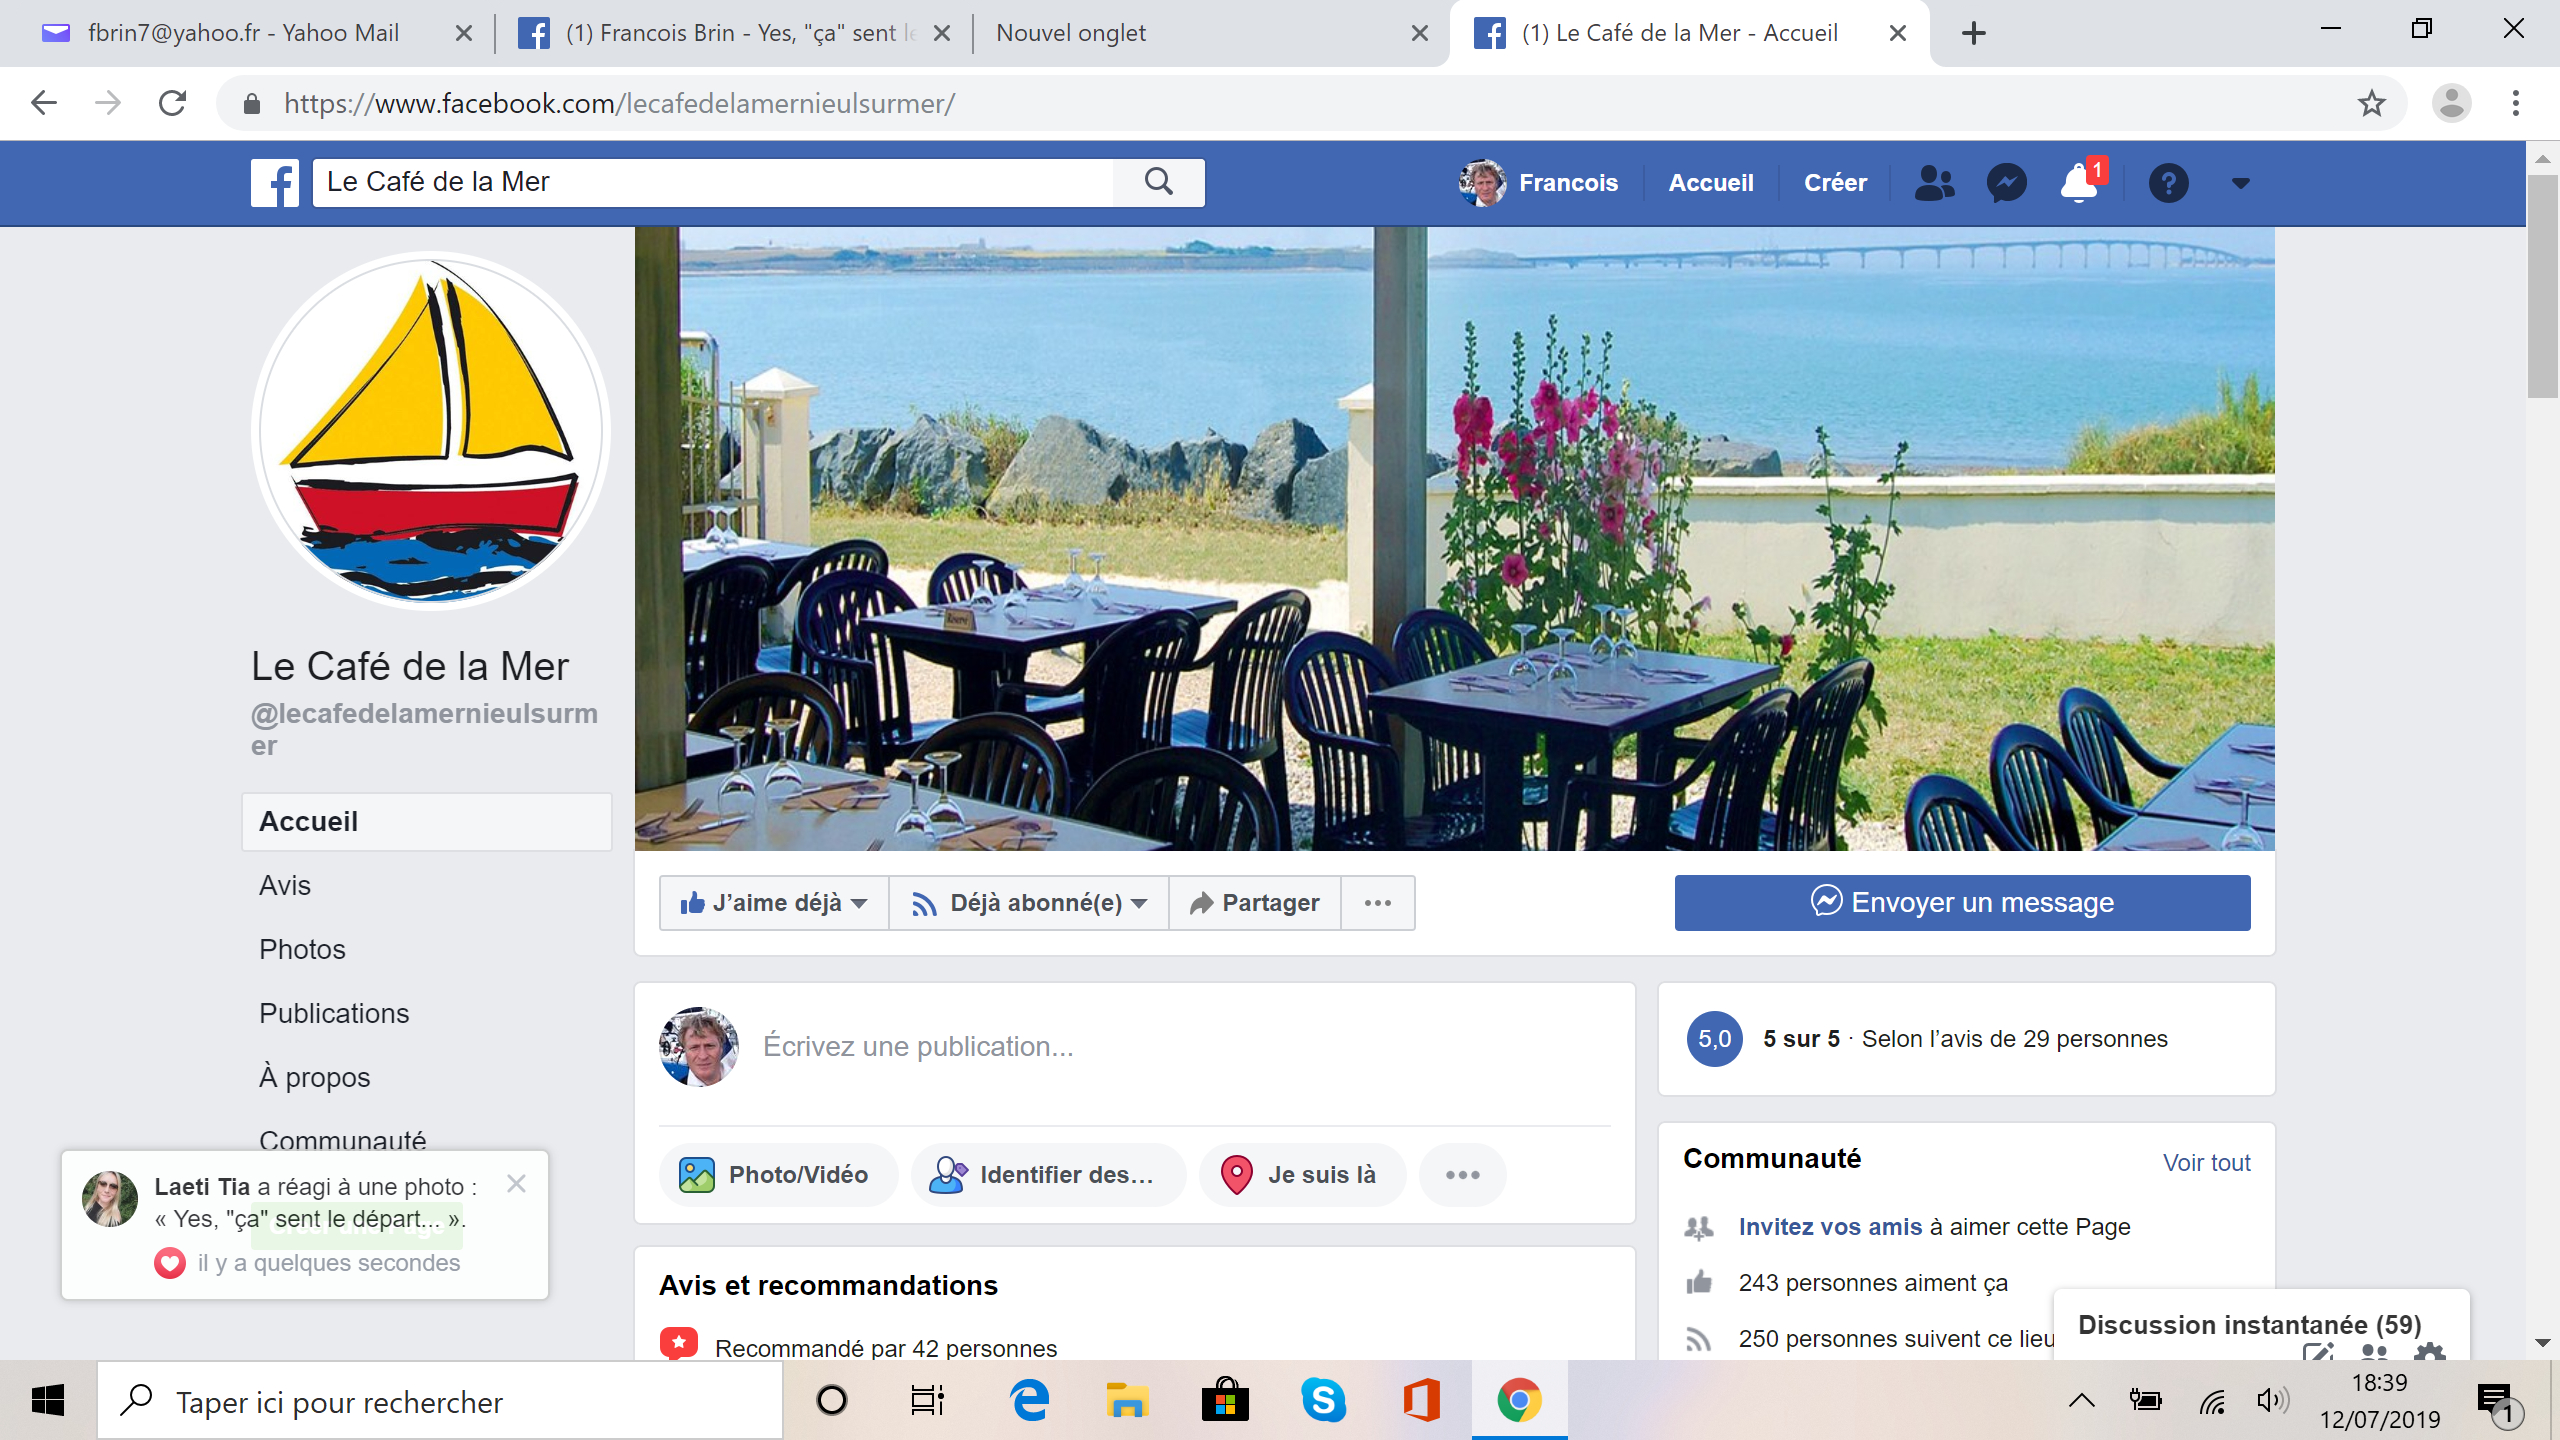Go to Accueil in Facebook header

(x=1711, y=183)
